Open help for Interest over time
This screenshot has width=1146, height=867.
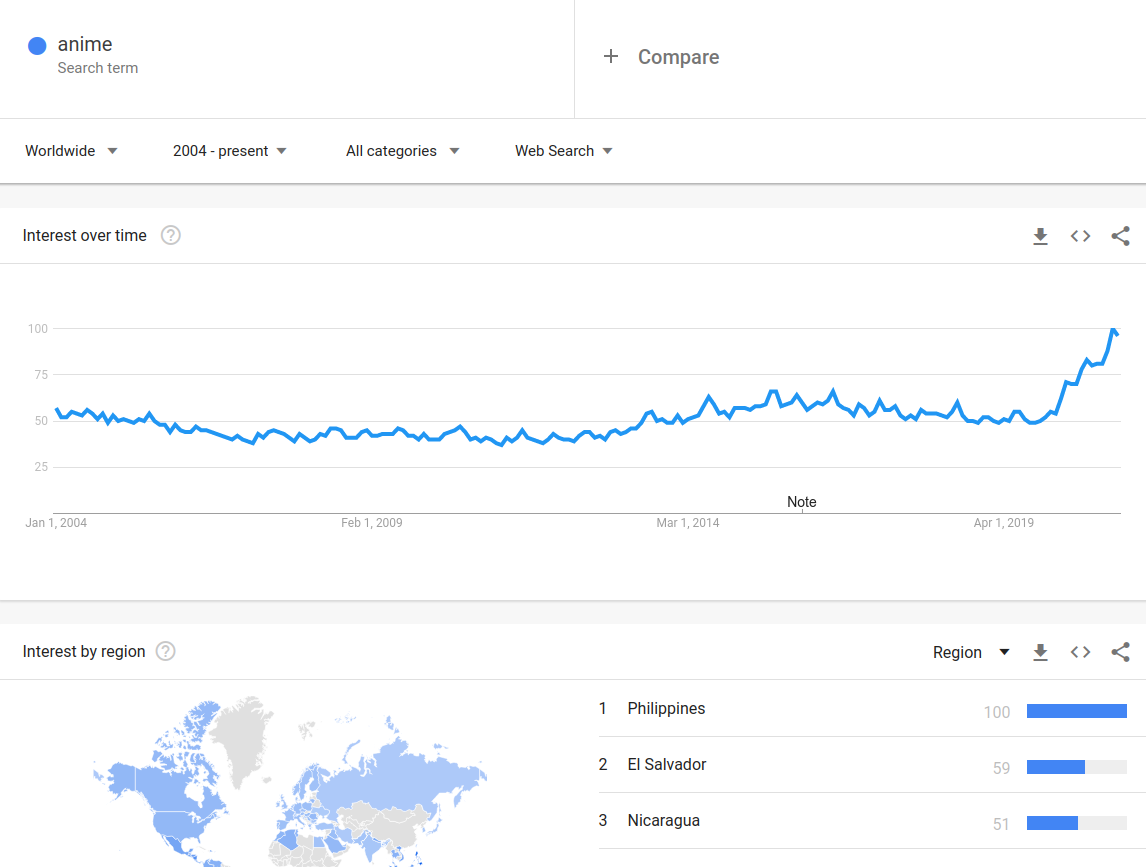pos(171,236)
